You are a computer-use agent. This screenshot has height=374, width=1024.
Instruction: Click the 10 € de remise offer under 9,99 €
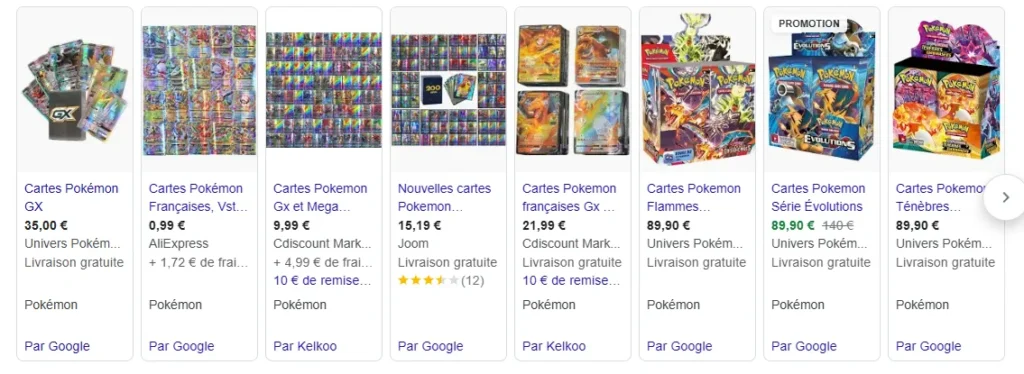click(x=323, y=281)
